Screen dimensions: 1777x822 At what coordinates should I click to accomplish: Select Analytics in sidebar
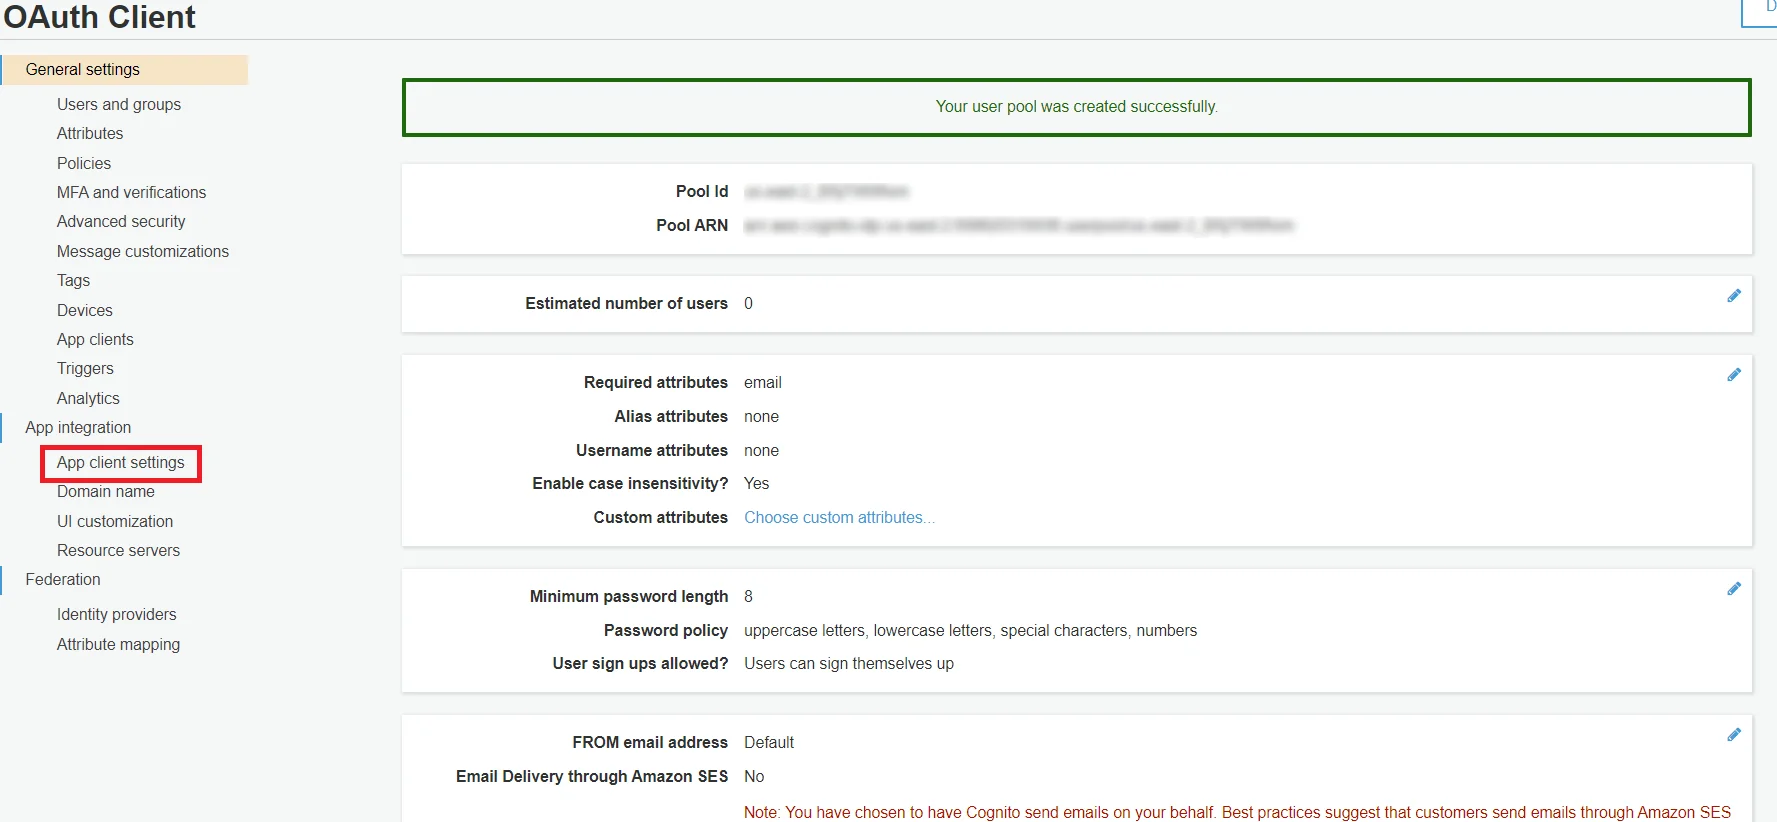(x=88, y=398)
